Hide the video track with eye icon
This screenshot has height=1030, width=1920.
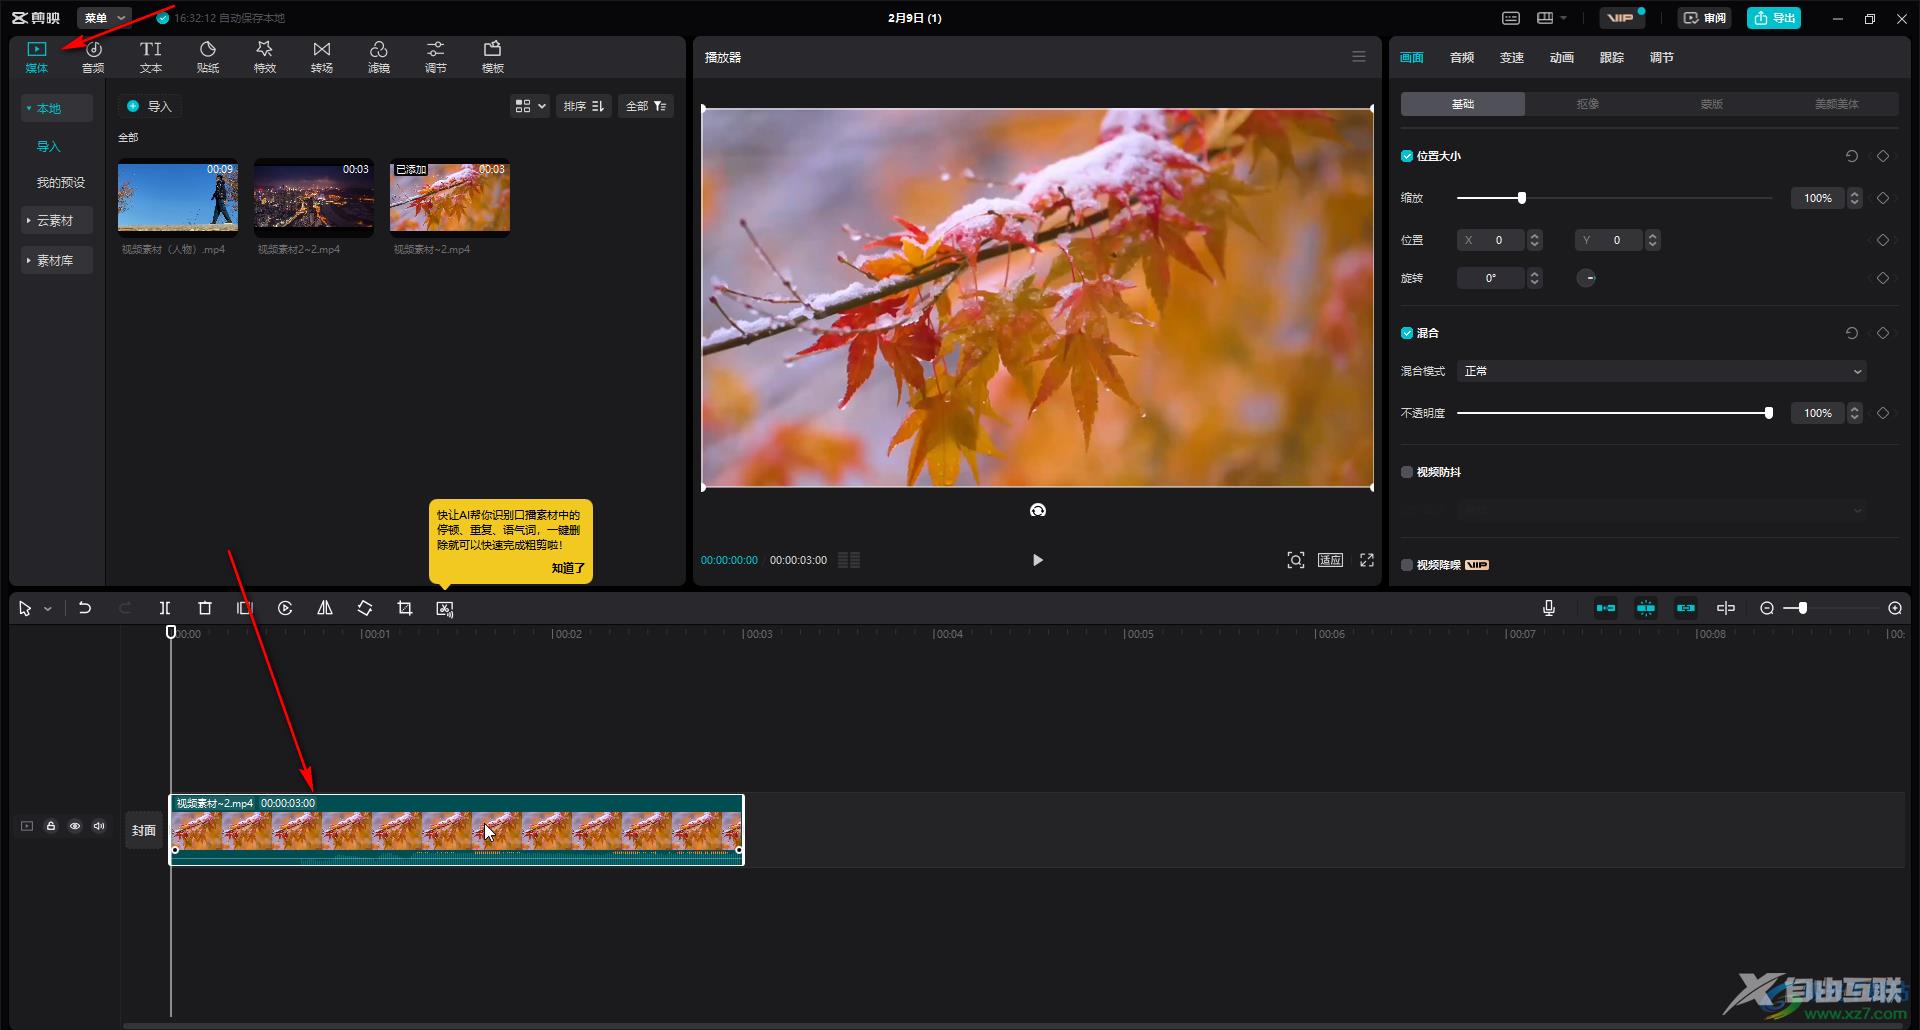pos(75,826)
